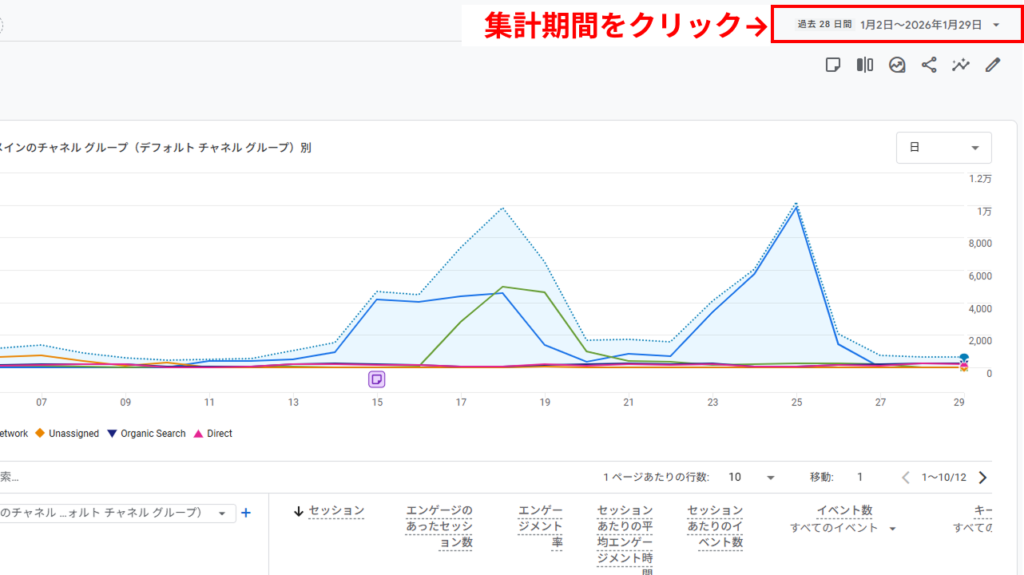Click the 1〜10/12 pagination text
Screen dimensions: 1024x575
click(x=944, y=478)
